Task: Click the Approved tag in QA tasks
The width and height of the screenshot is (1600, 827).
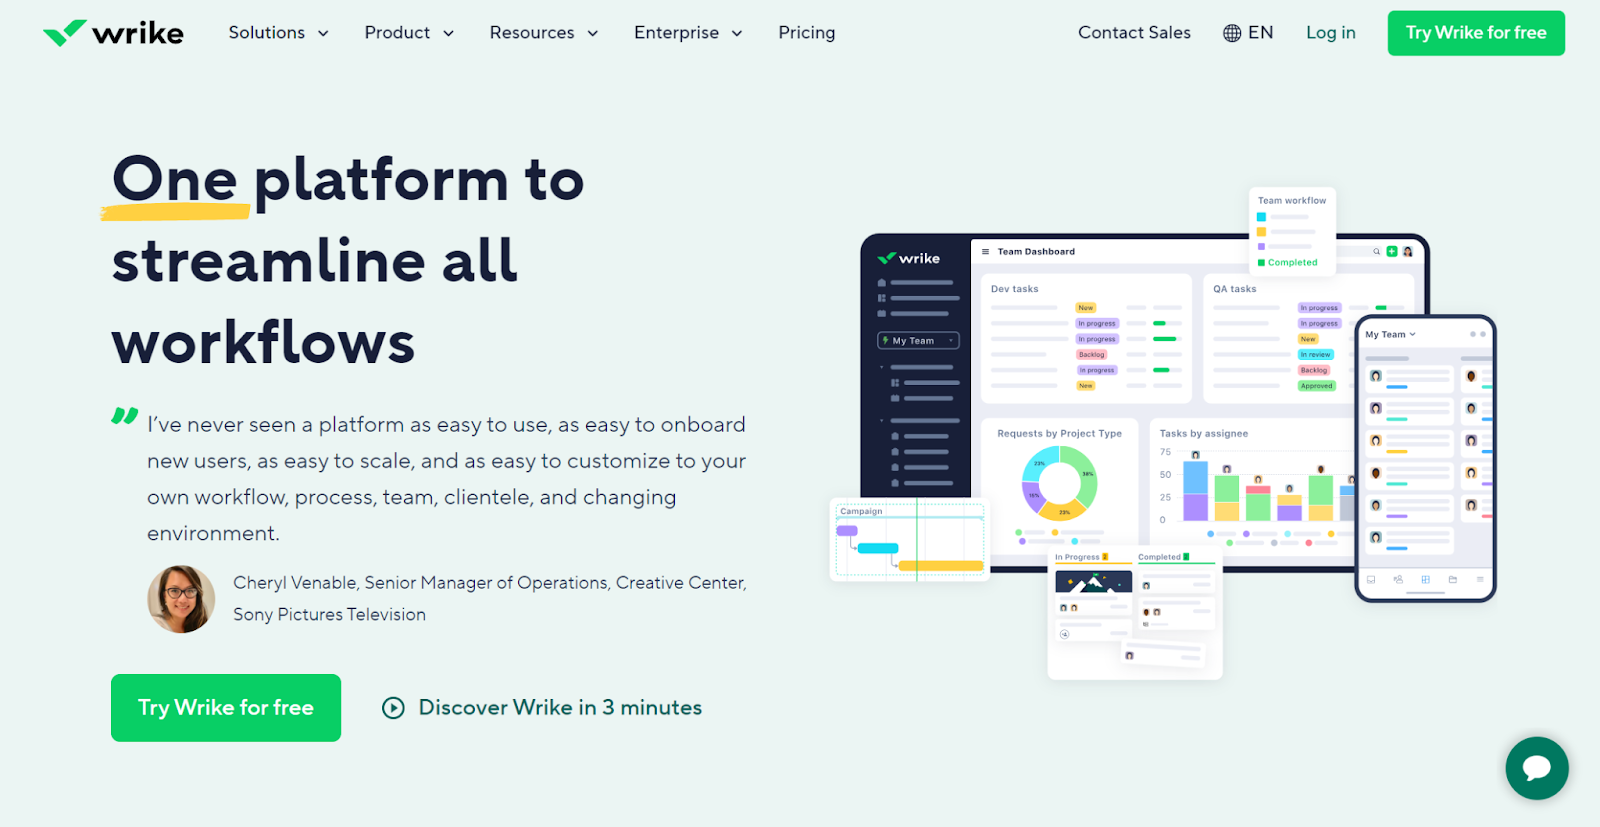Action: (x=1316, y=386)
